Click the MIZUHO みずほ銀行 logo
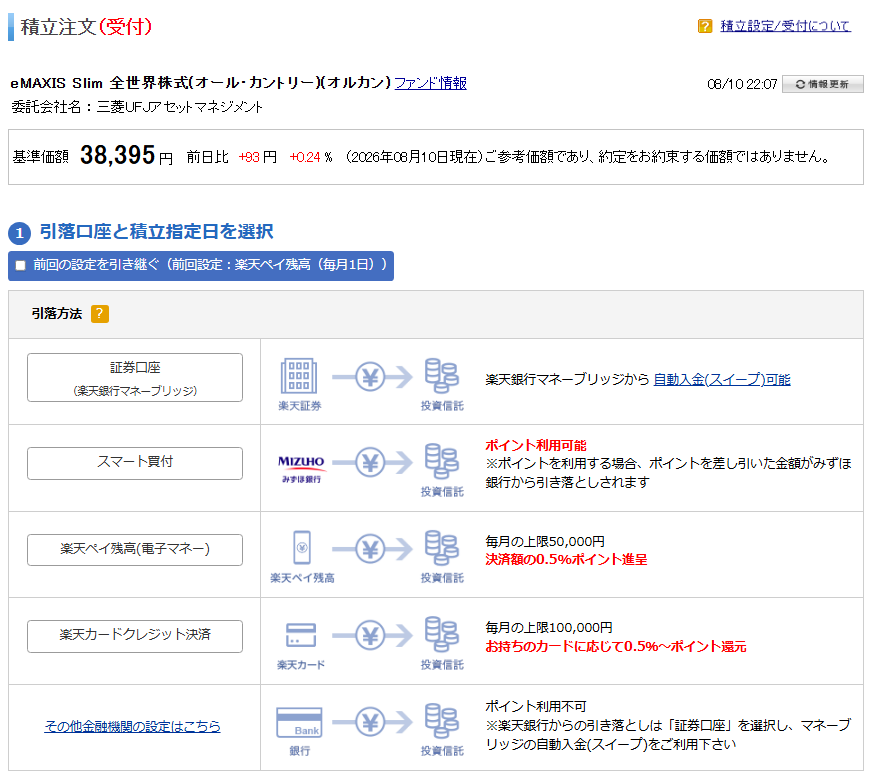Viewport: 875px width, 780px height. pos(301,469)
